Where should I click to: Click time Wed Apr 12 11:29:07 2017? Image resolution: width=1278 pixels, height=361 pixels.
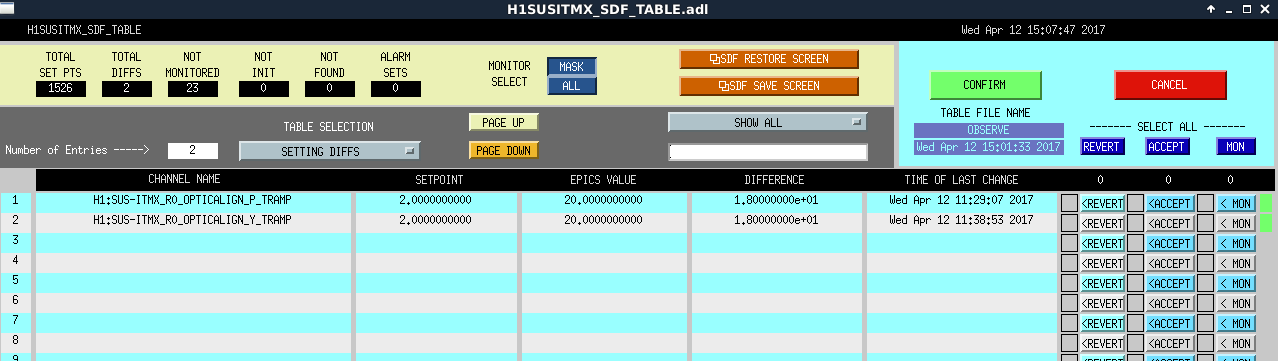click(961, 200)
